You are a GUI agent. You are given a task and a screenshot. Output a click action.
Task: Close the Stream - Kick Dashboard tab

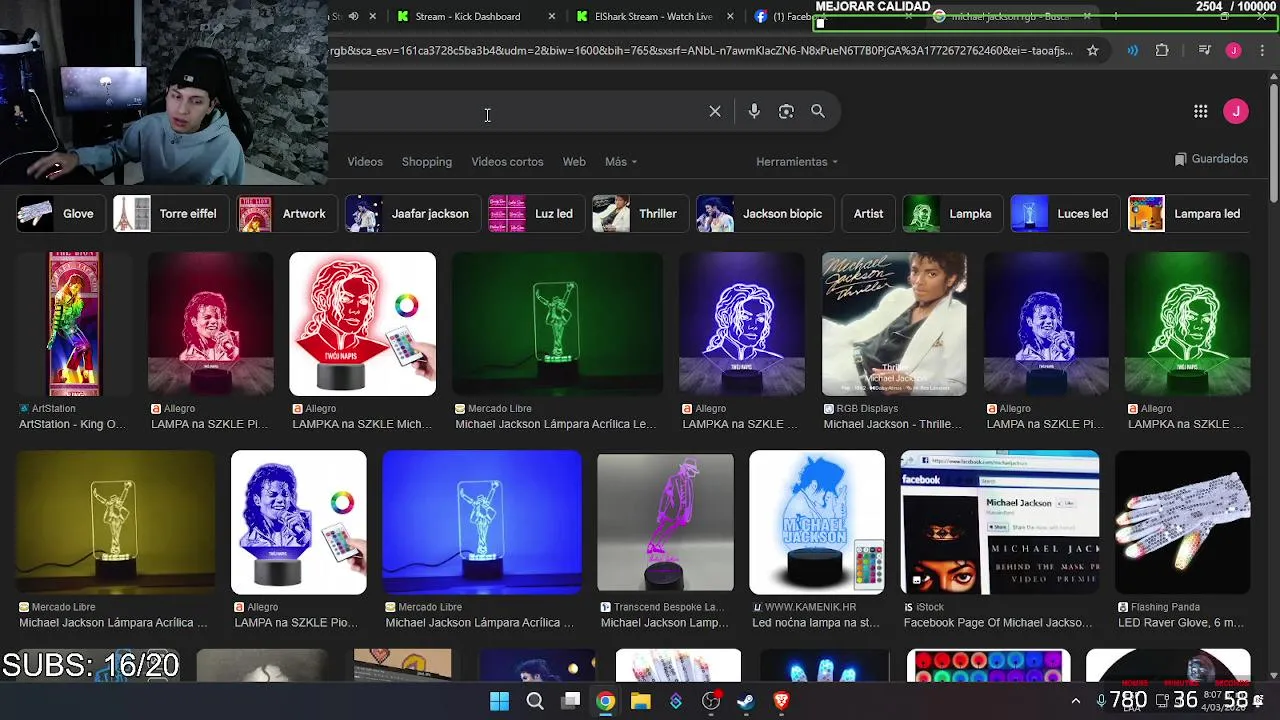pyautogui.click(x=553, y=16)
